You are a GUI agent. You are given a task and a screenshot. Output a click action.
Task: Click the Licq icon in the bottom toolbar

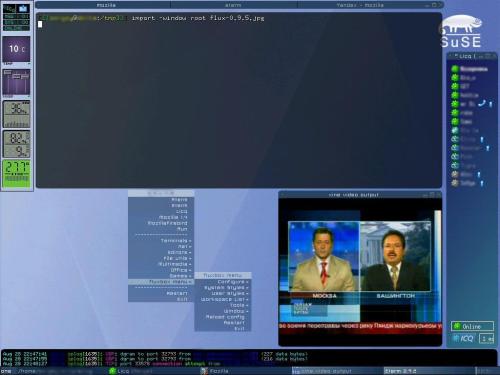pos(112,371)
